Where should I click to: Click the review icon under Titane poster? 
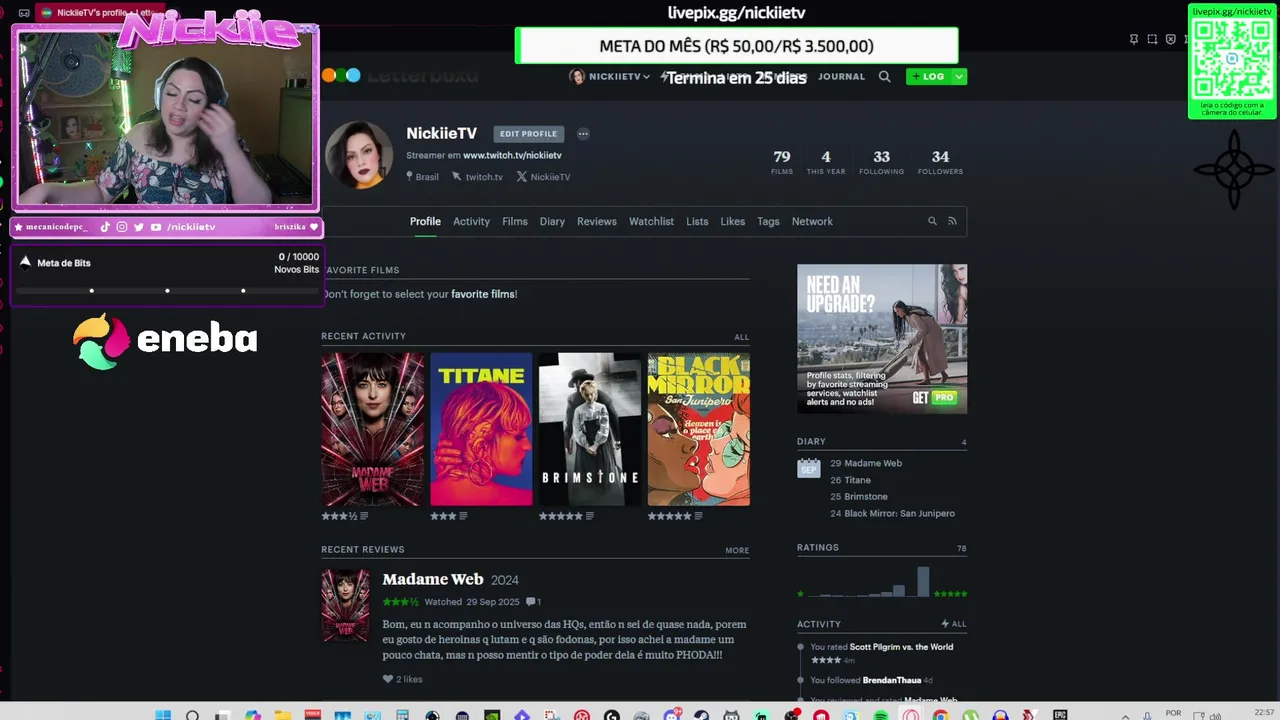coord(463,516)
